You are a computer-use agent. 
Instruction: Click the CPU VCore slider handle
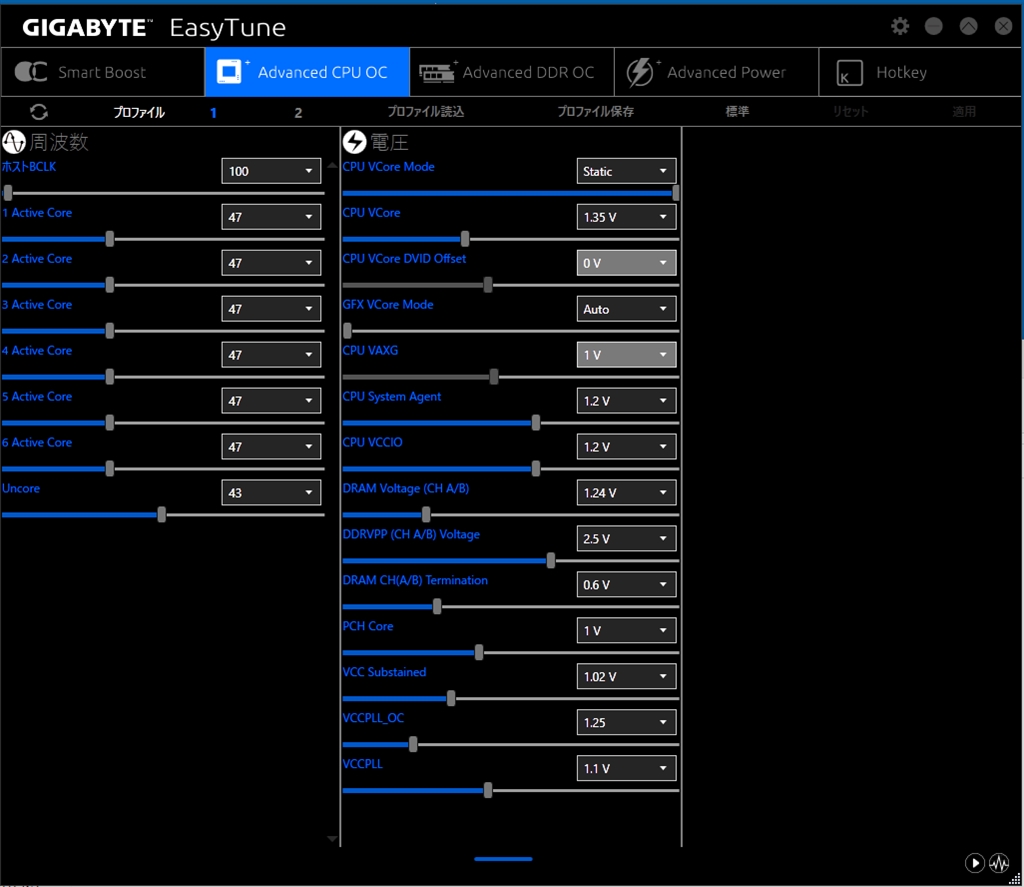pyautogui.click(x=465, y=238)
